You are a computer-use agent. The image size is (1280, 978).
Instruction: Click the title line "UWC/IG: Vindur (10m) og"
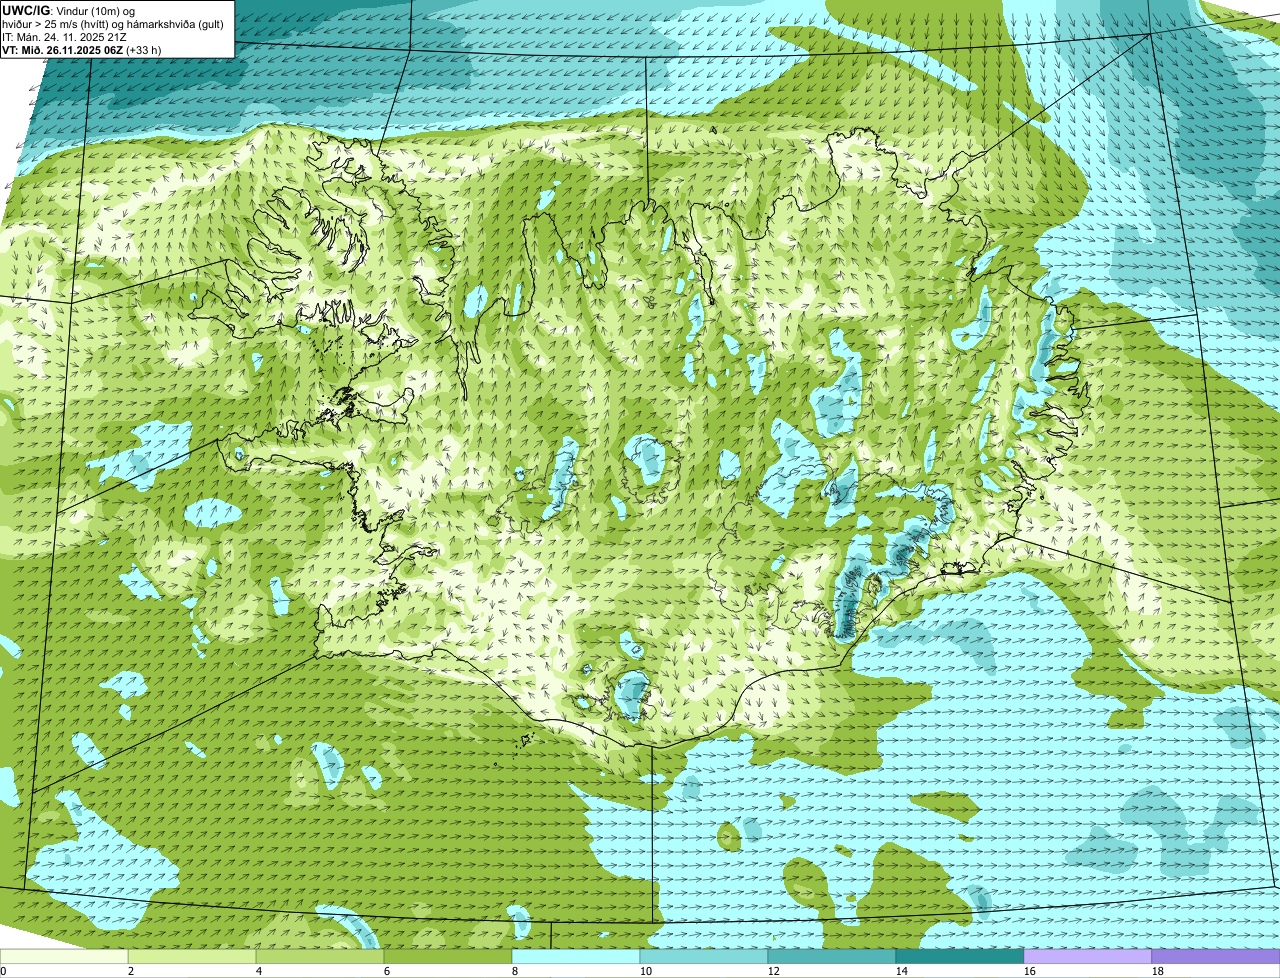tap(70, 11)
